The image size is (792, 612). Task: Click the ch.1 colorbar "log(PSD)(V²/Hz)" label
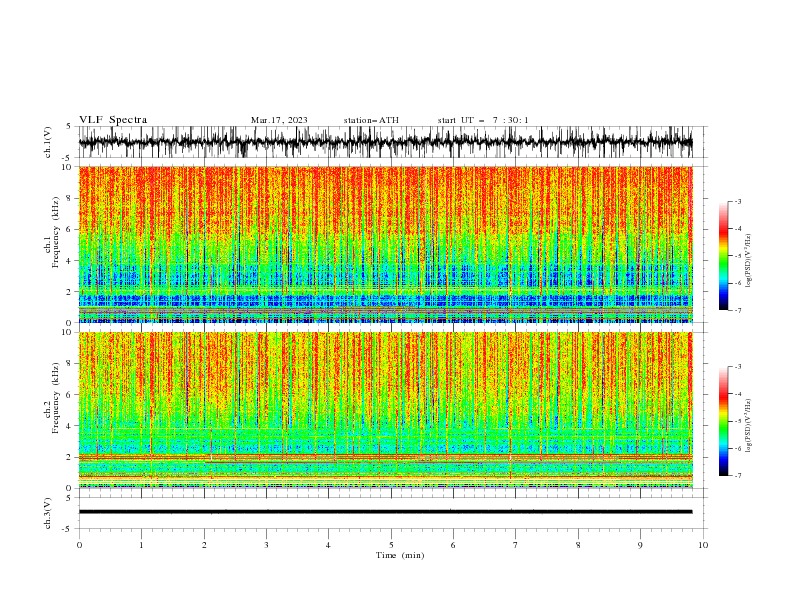[x=748, y=261]
